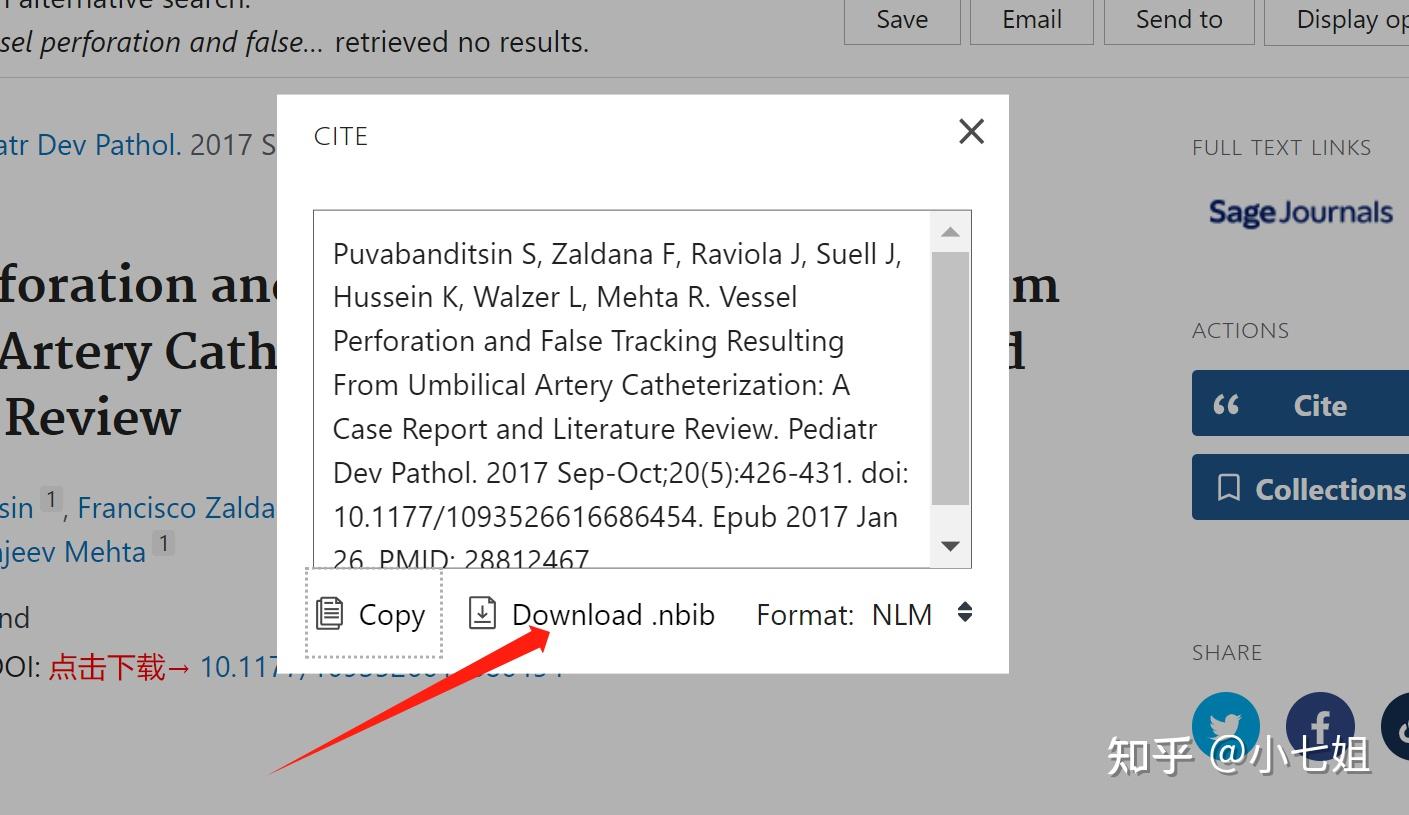The height and width of the screenshot is (815, 1409).
Task: Click the bookmark icon on the Collections button
Action: [1228, 488]
